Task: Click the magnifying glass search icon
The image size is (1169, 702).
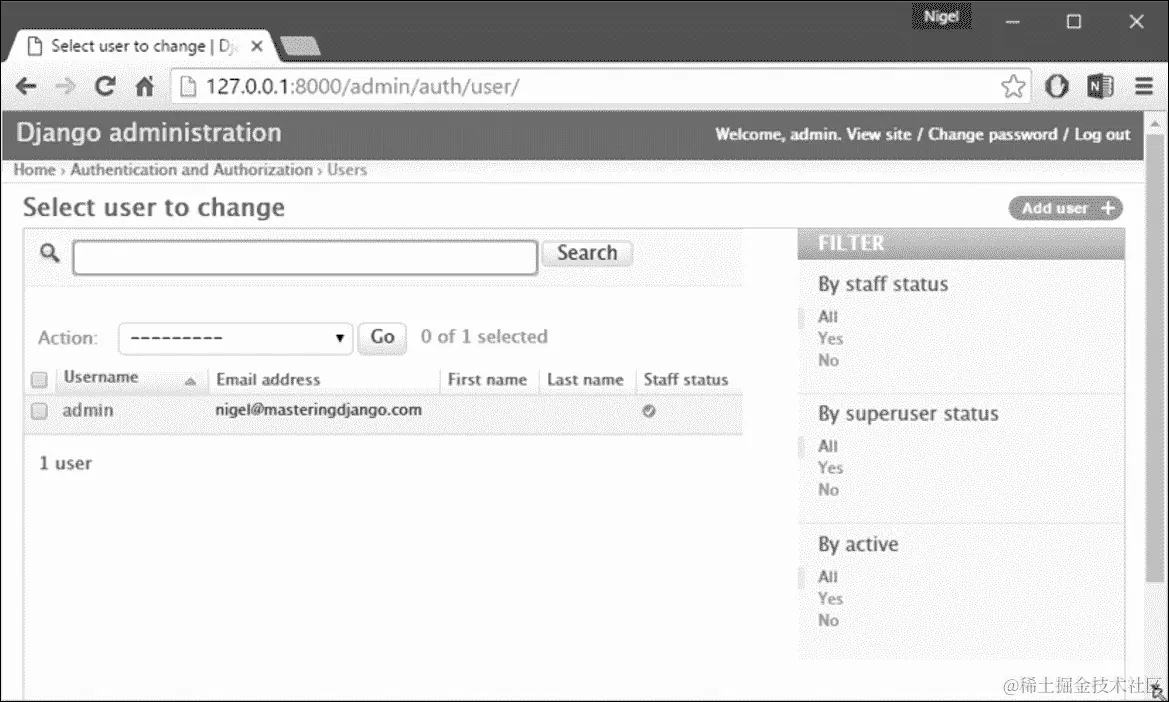Action: click(x=49, y=253)
